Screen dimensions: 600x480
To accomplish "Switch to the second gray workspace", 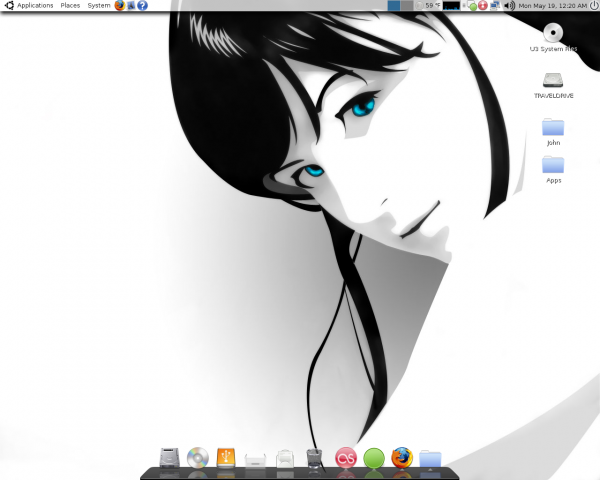I will coord(407,5).
